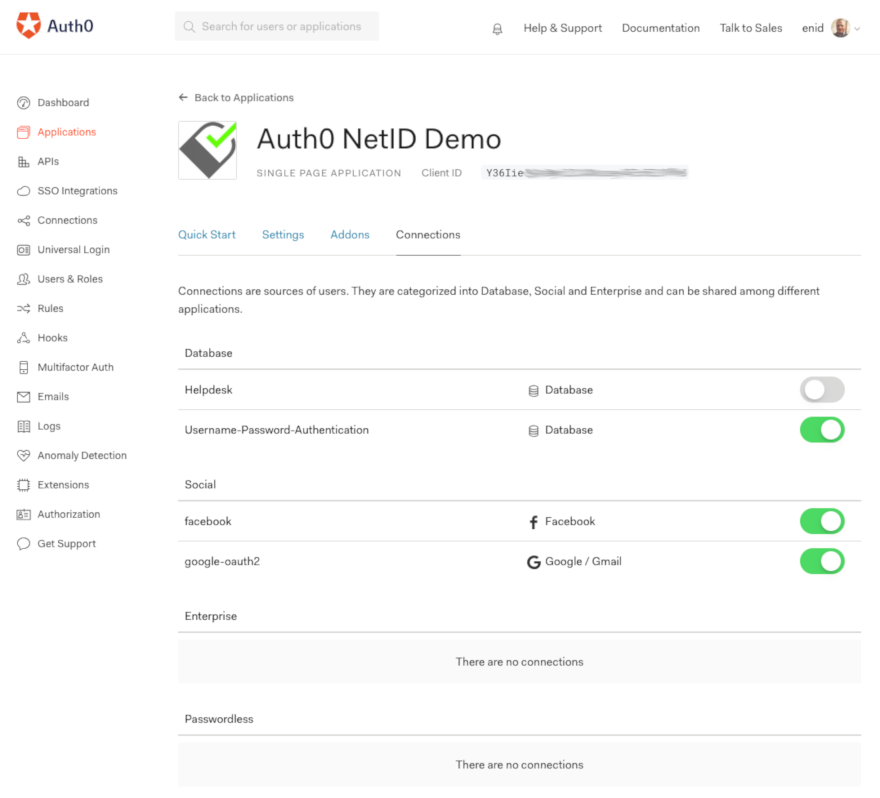880x798 pixels.
Task: Click the Enterprise section heading
Action: 210,616
